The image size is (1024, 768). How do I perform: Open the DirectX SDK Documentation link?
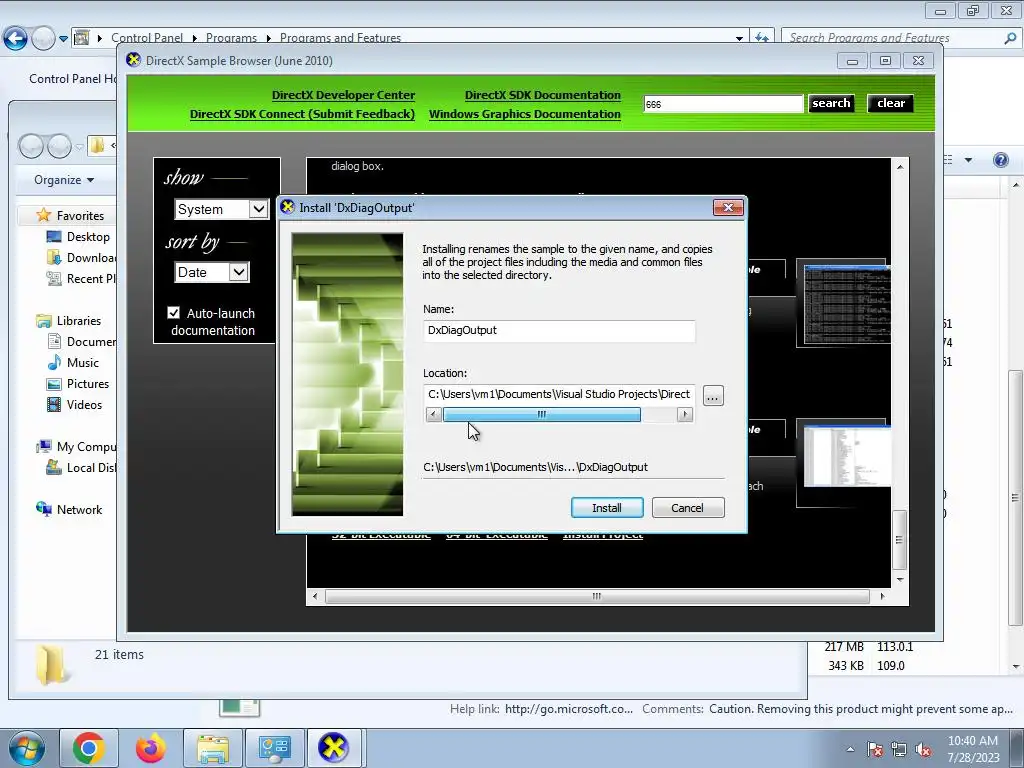click(x=543, y=95)
